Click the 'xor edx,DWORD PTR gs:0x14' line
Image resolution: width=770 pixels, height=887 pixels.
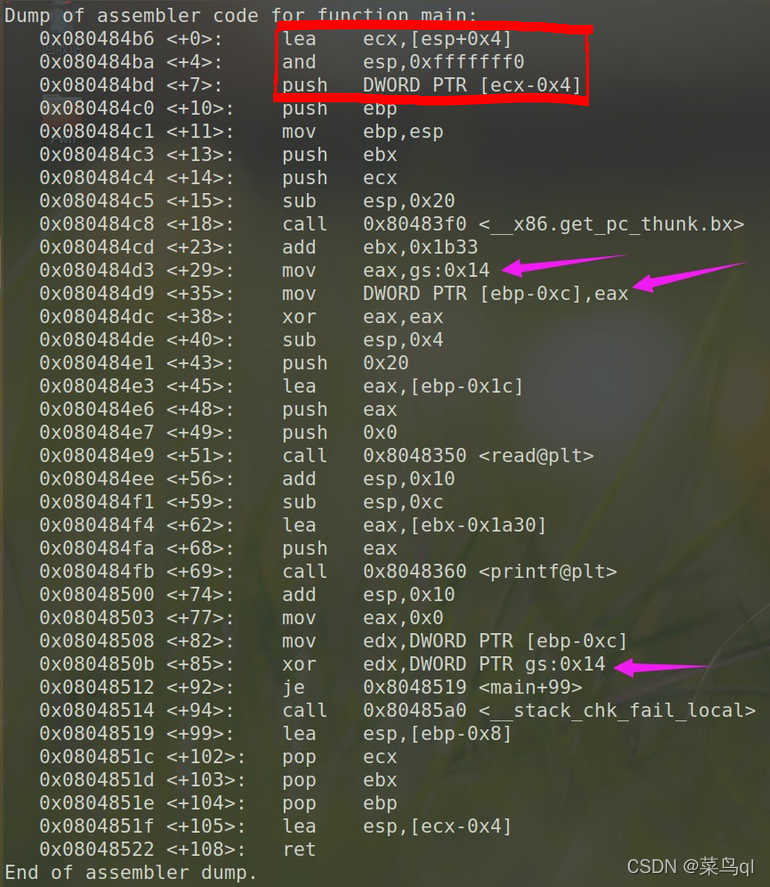[444, 664]
